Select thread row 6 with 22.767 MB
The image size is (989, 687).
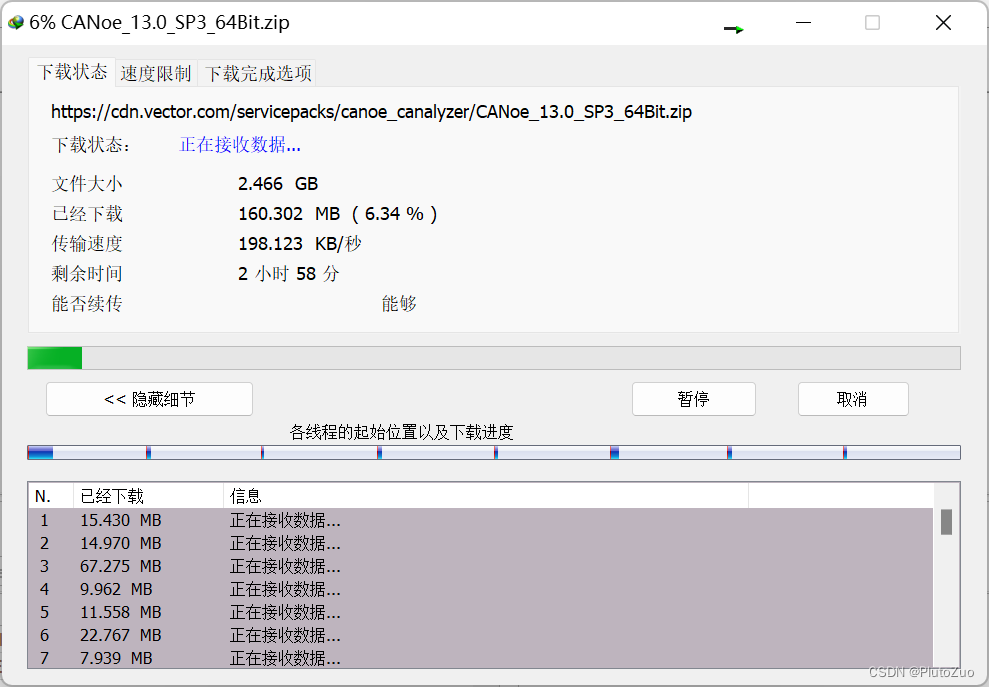481,635
